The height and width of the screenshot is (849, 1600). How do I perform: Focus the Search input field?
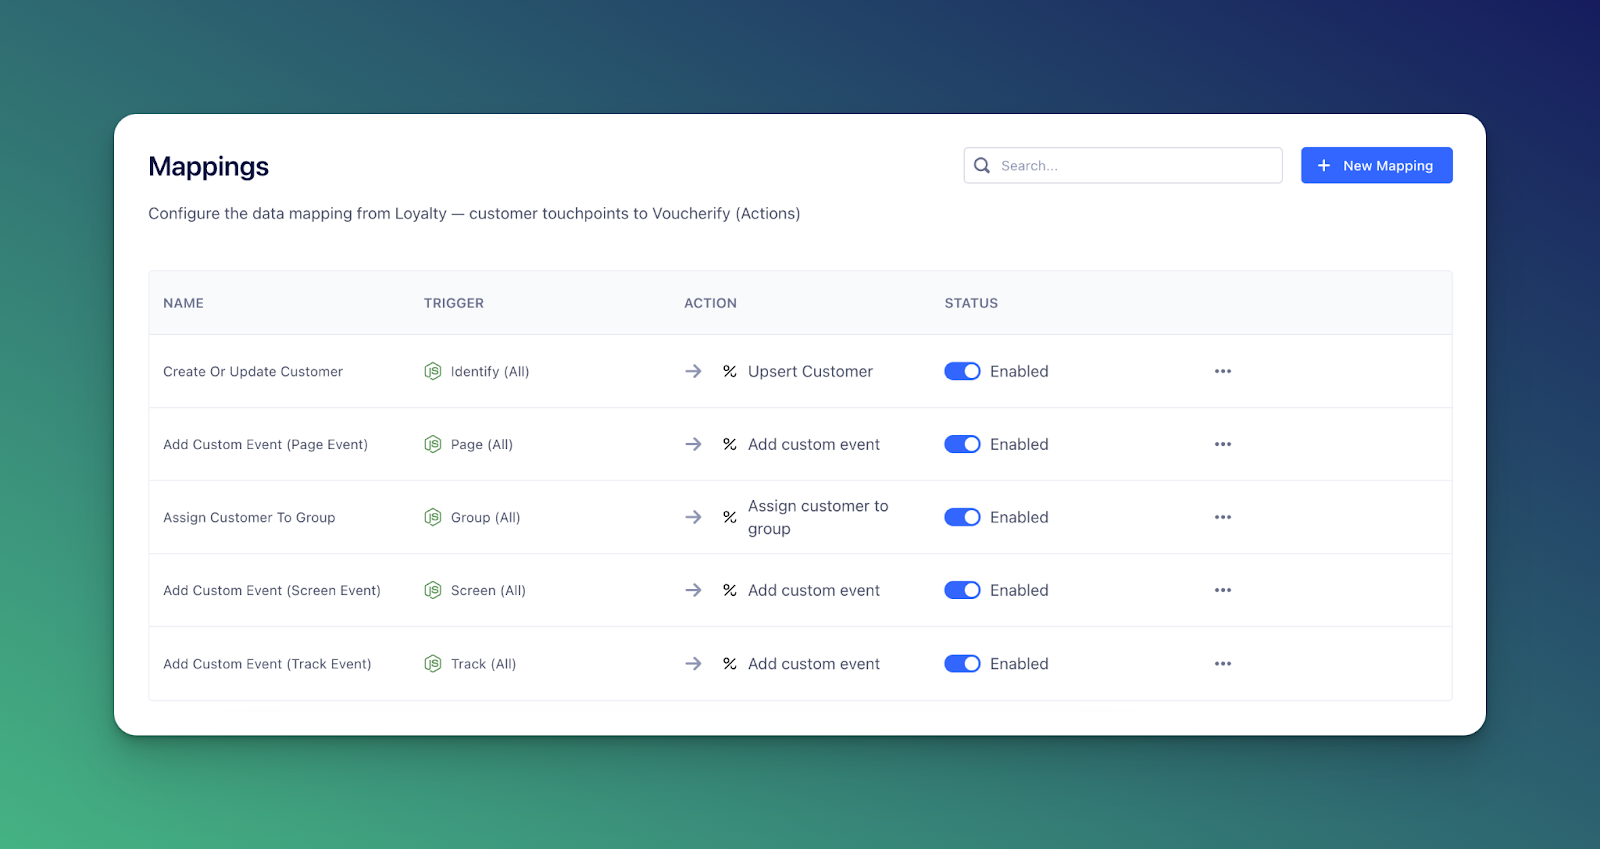pos(1135,166)
